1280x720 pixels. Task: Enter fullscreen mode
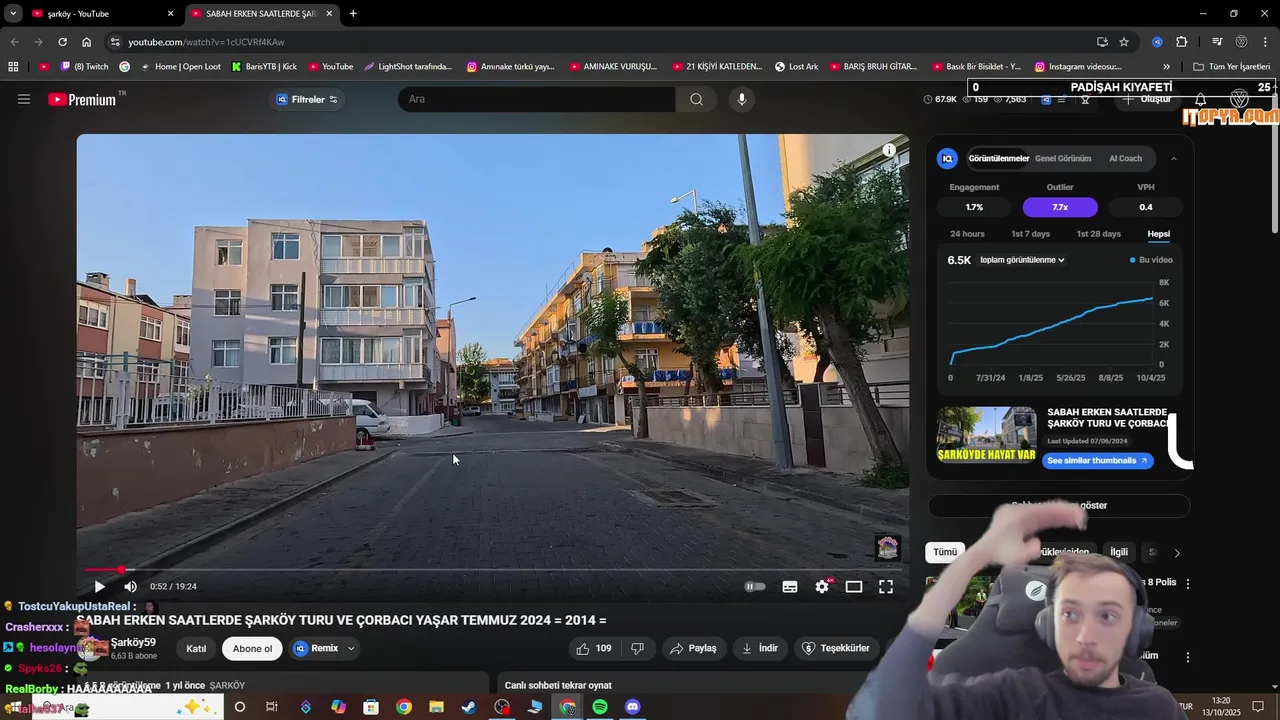886,587
